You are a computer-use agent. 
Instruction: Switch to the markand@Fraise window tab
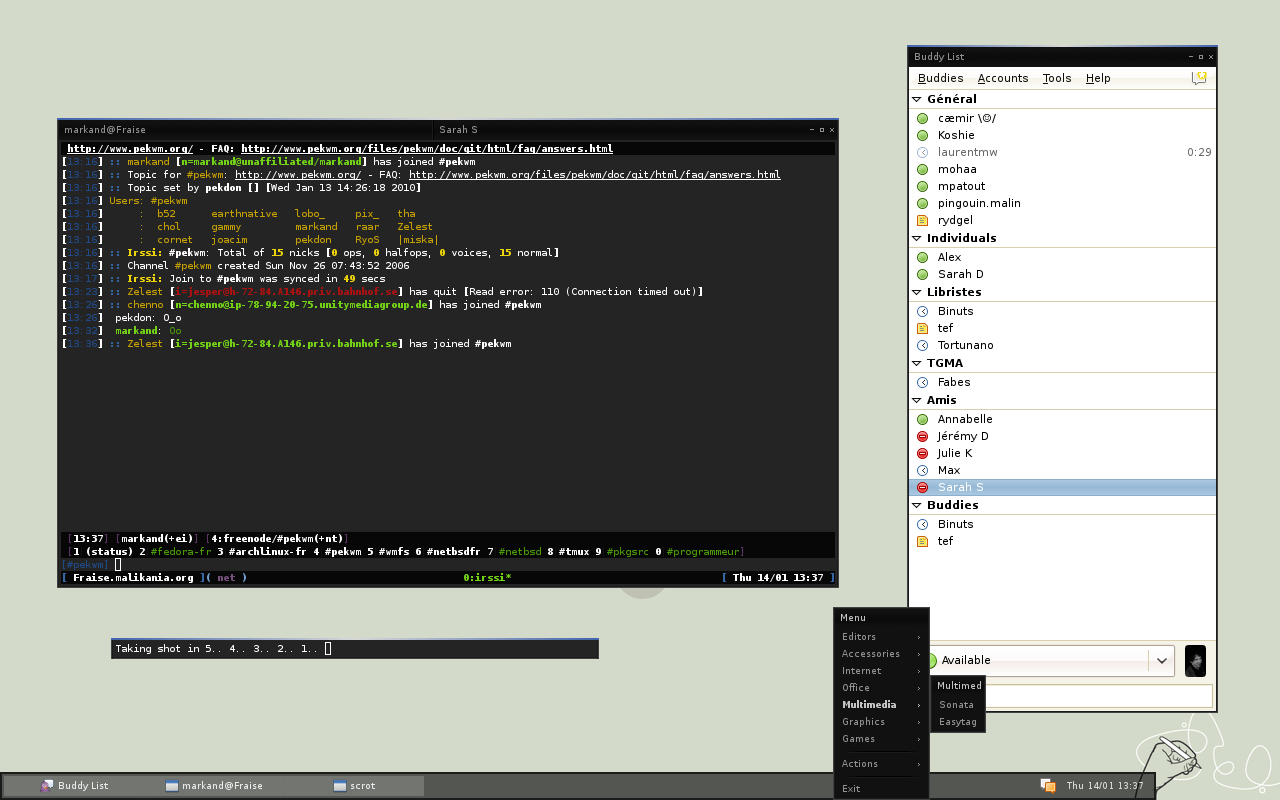point(246,129)
